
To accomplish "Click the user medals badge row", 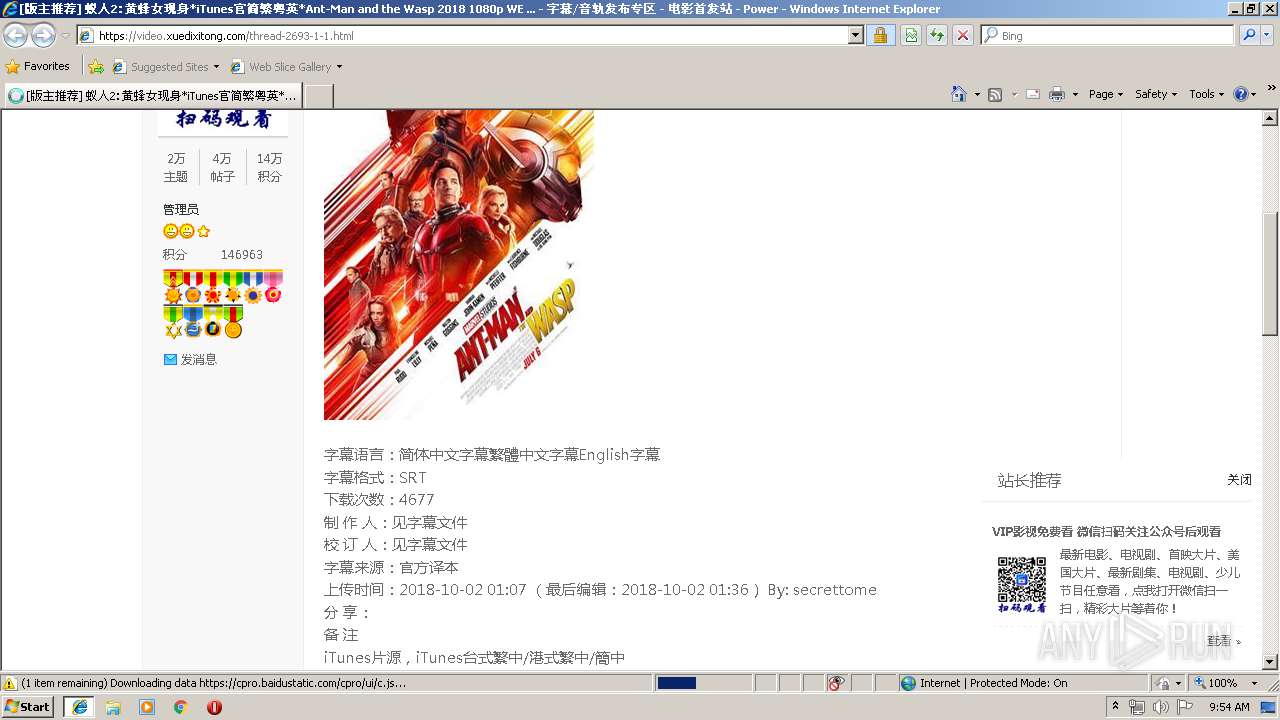I will pos(223,304).
